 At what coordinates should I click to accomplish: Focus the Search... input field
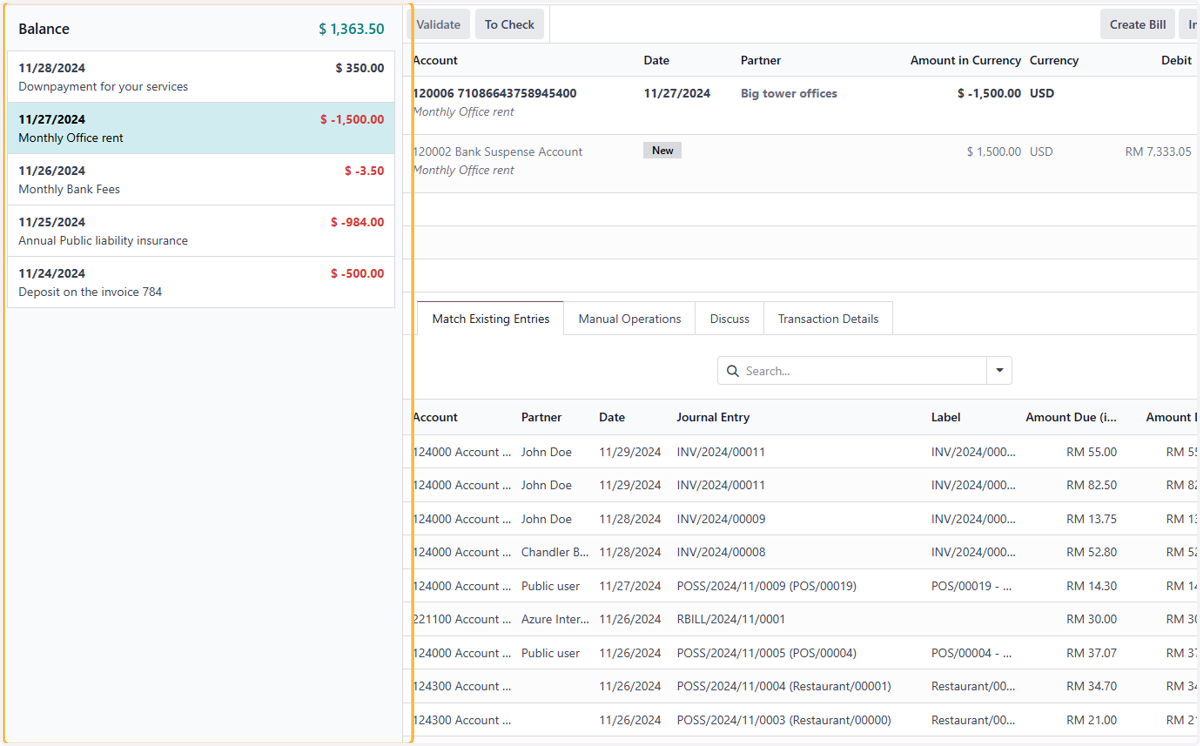pos(864,371)
